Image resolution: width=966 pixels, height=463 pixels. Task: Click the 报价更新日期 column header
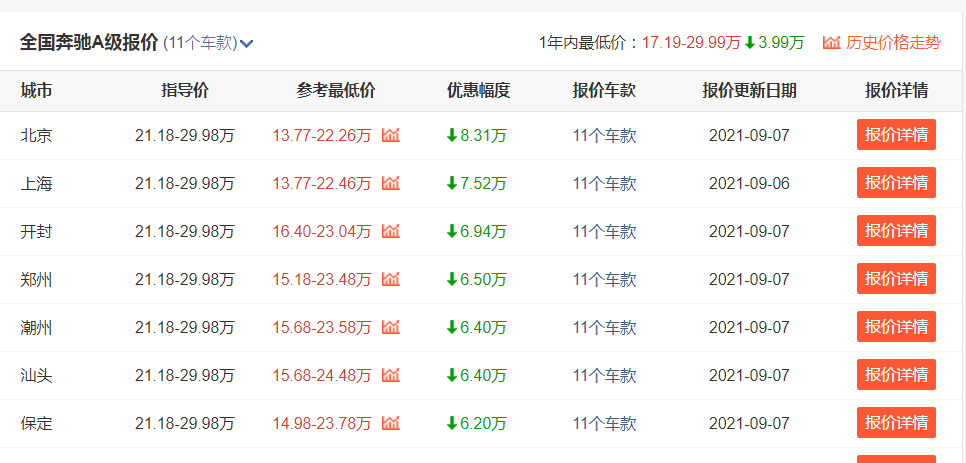click(749, 91)
